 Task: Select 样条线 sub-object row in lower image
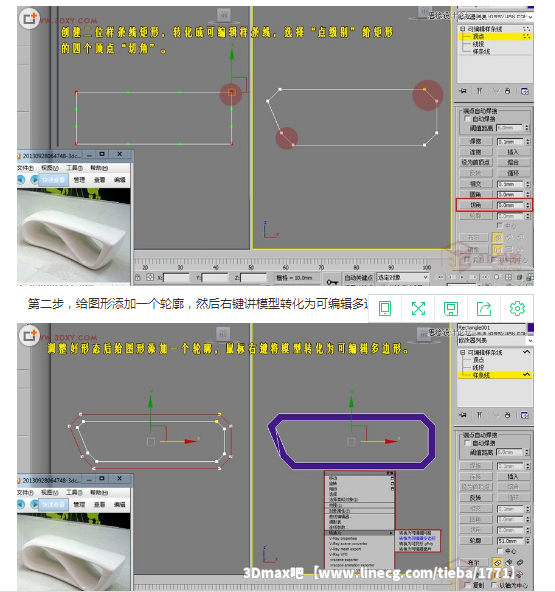495,375
